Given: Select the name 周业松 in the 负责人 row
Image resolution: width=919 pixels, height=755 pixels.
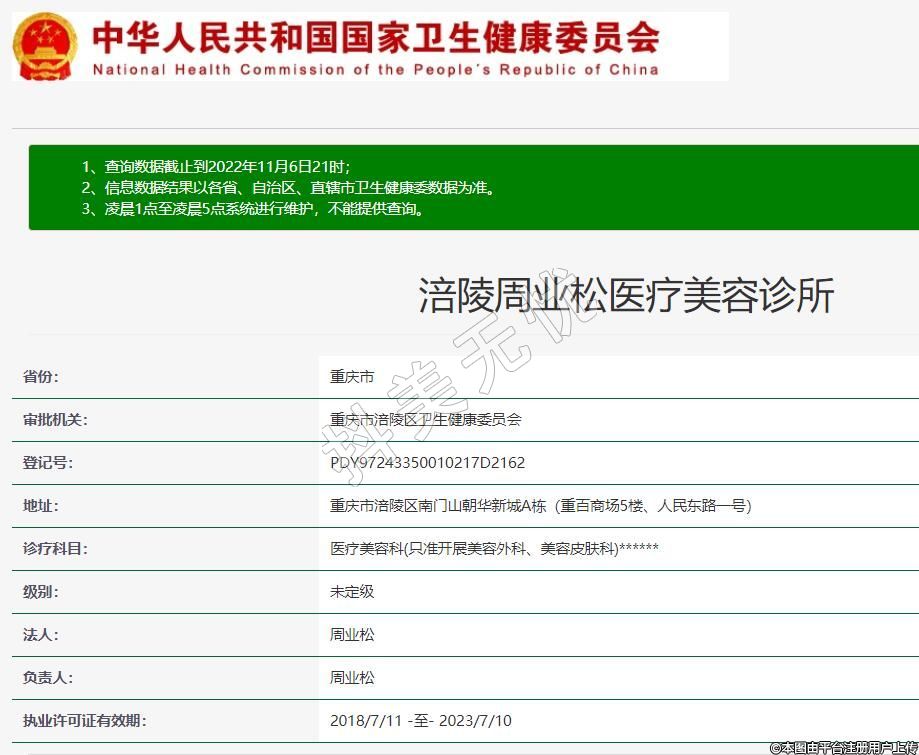Looking at the screenshot, I should [352, 678].
